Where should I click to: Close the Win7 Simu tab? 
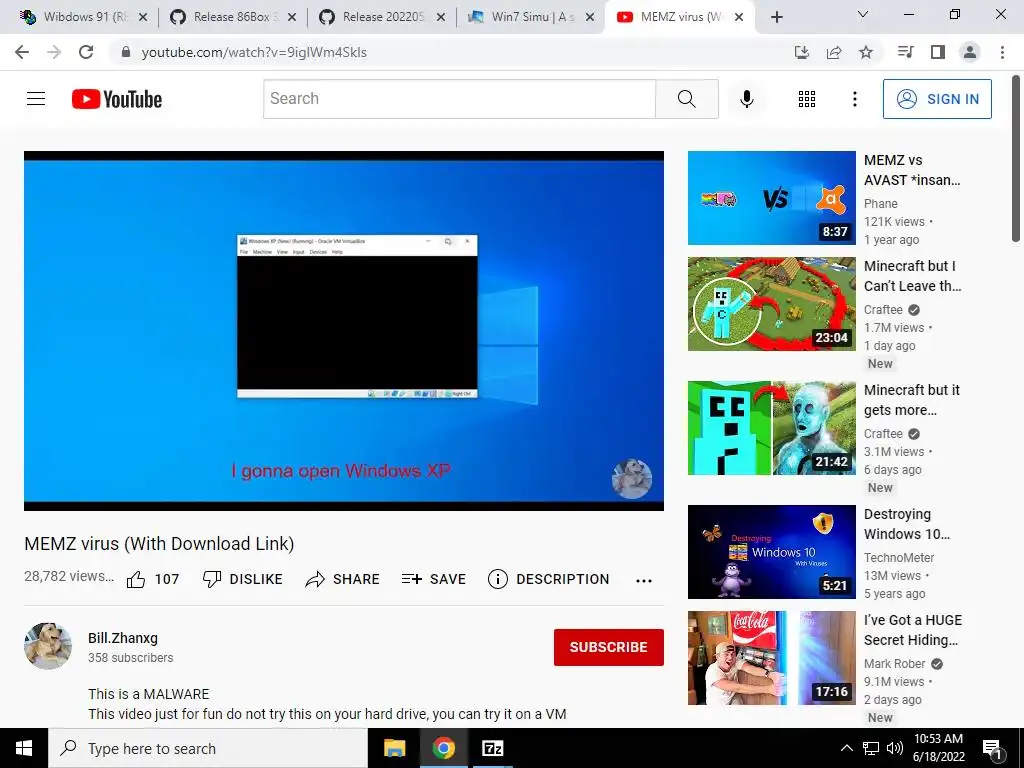click(590, 18)
